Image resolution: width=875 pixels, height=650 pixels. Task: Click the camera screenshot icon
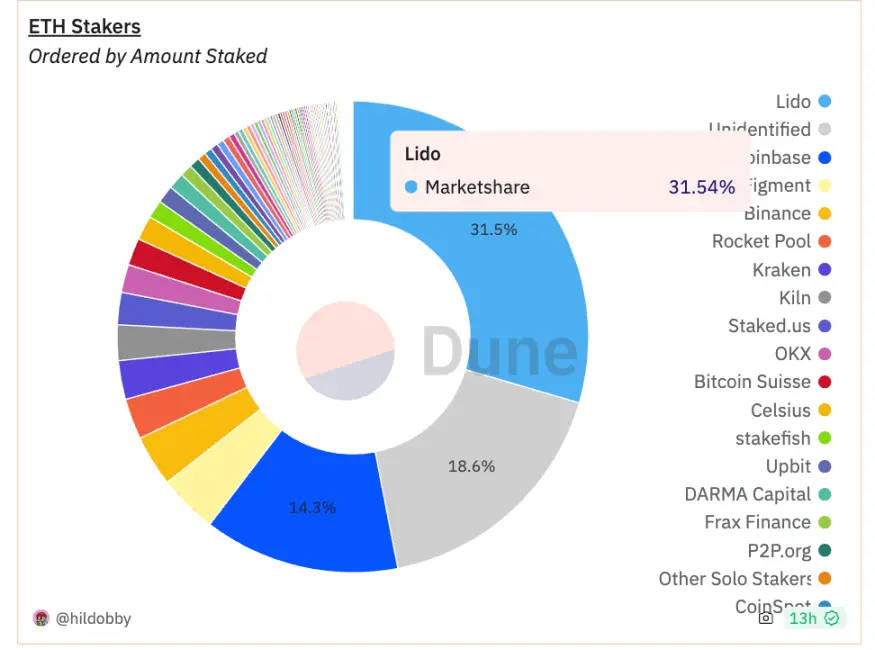pyautogui.click(x=766, y=618)
